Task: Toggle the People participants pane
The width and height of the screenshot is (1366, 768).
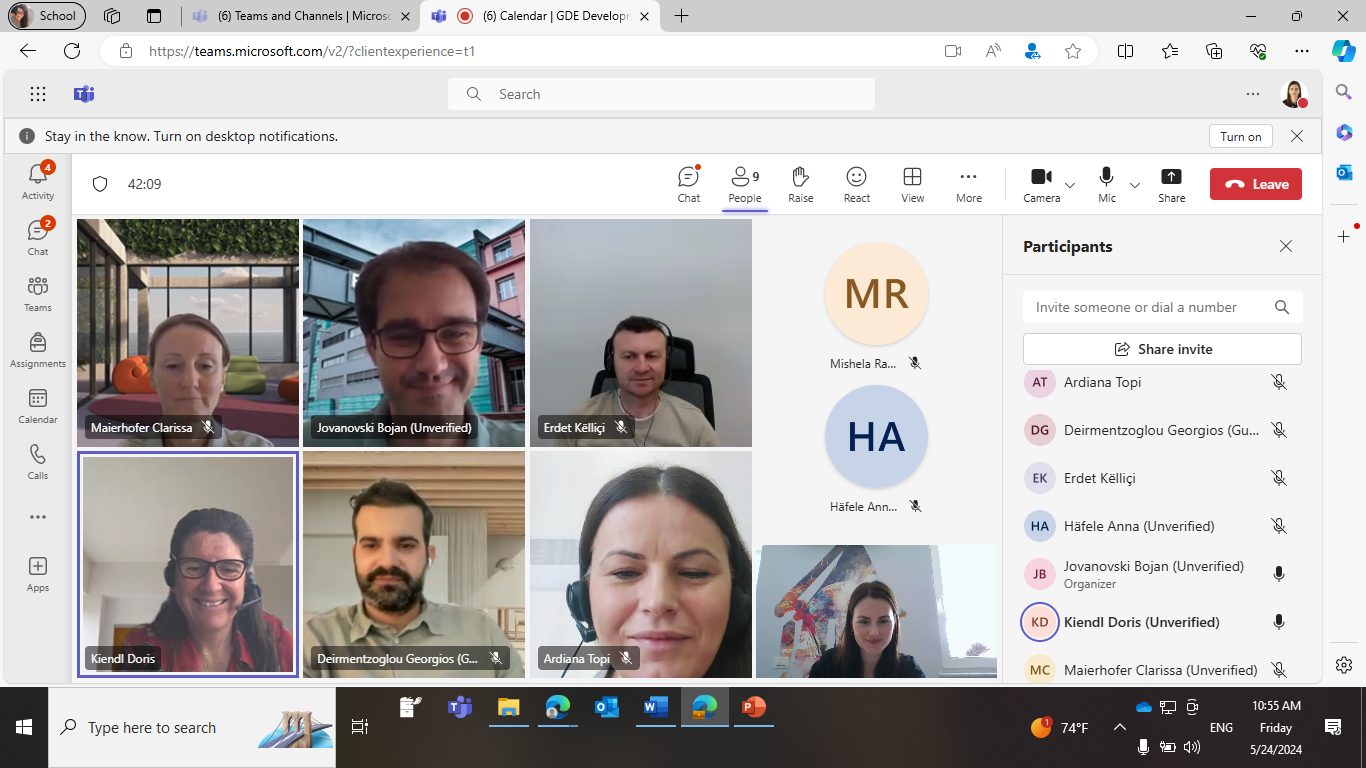Action: (x=744, y=184)
